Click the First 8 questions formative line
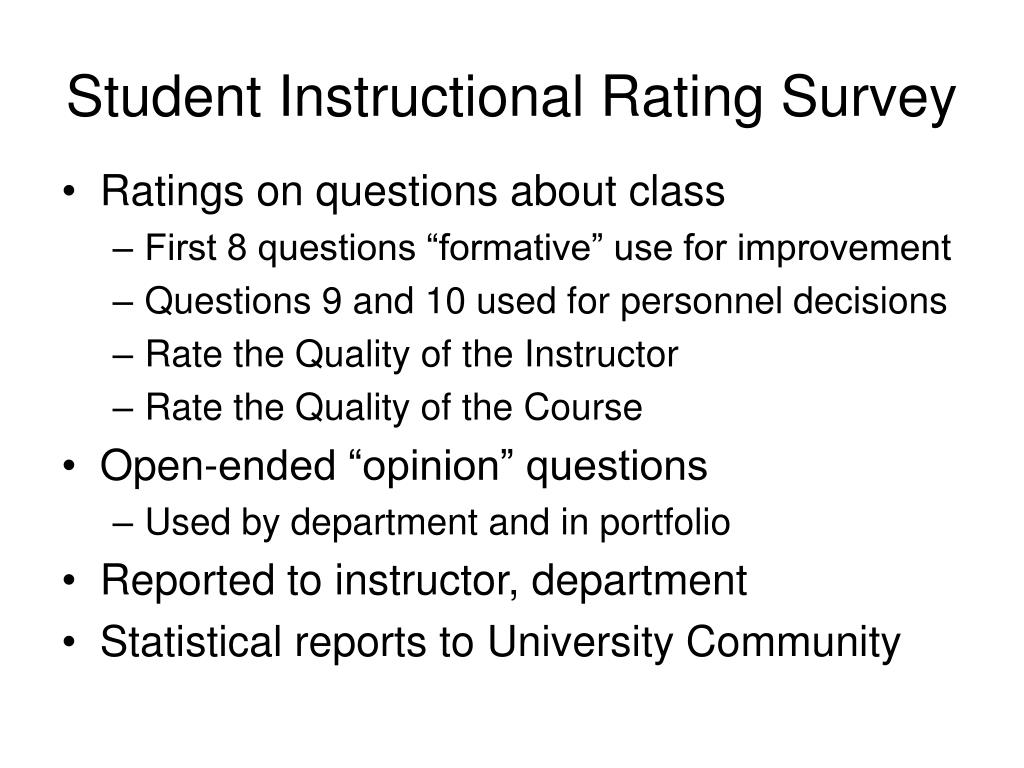 pos(547,249)
